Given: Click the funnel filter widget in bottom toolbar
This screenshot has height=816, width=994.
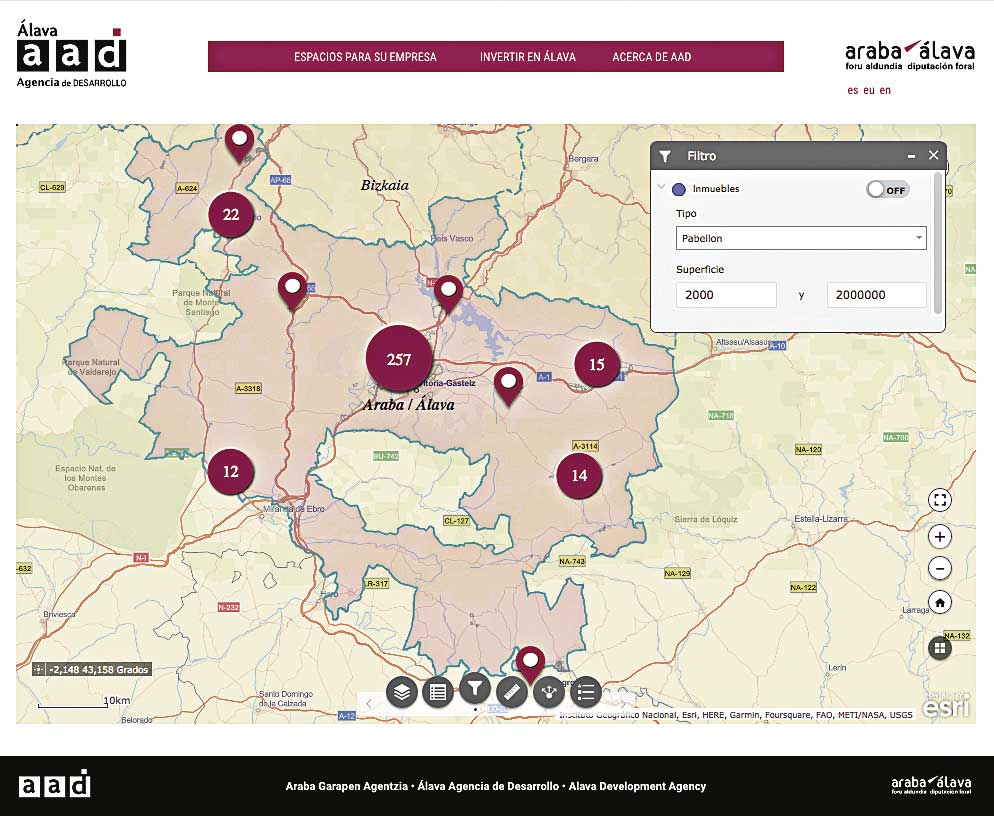Looking at the screenshot, I should point(474,690).
